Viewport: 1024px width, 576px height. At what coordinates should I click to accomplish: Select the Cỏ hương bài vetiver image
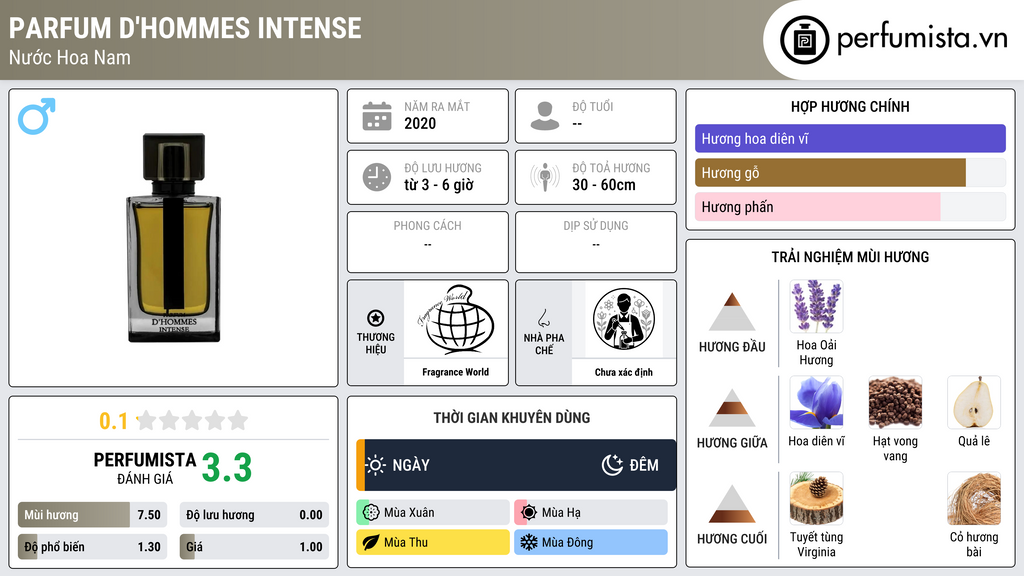[974, 498]
